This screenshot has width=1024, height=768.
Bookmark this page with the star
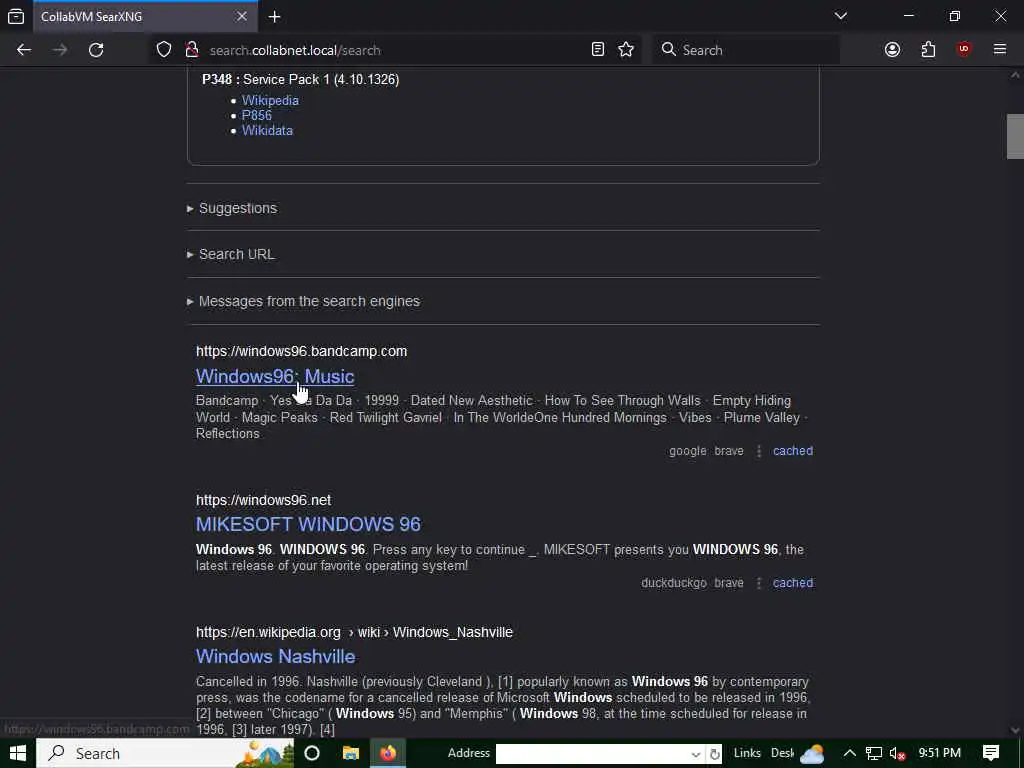[626, 50]
